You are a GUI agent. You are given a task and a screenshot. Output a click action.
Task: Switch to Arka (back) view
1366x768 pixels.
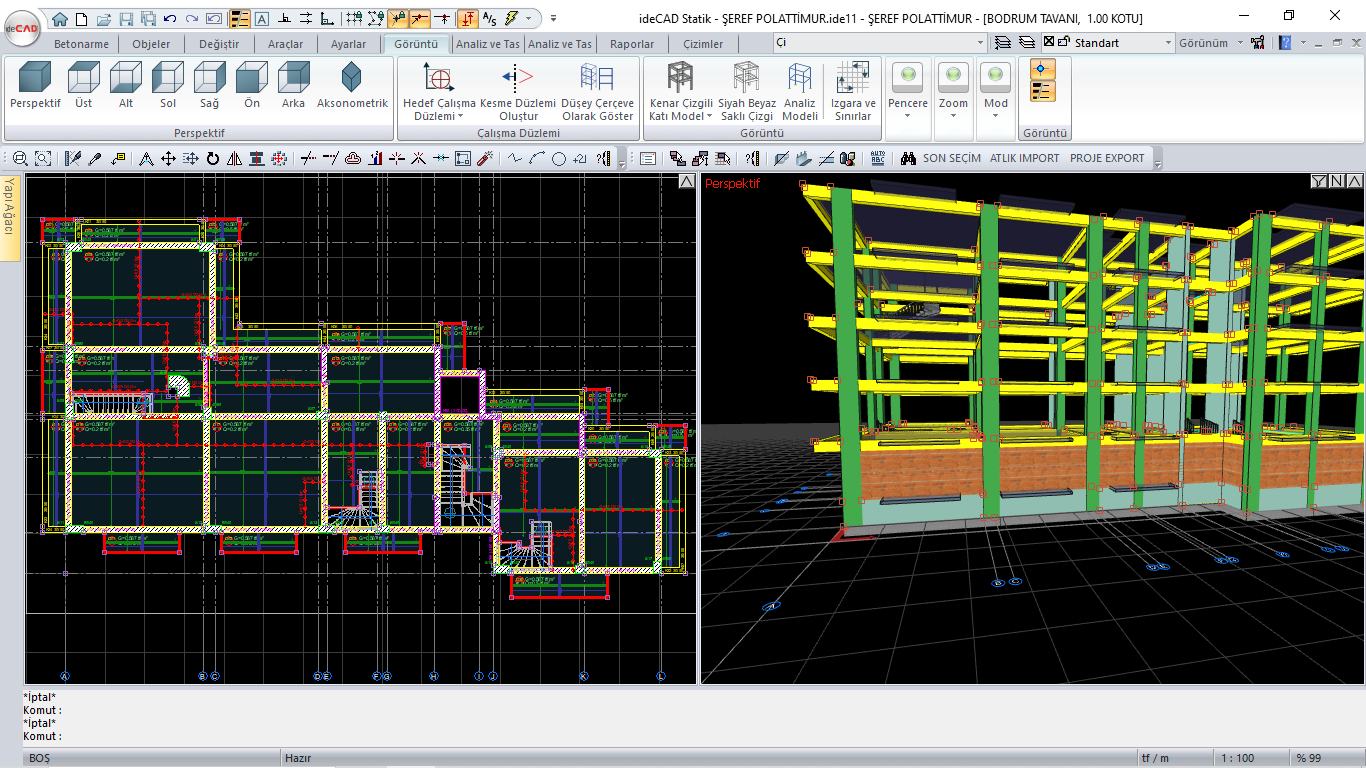[x=294, y=86]
